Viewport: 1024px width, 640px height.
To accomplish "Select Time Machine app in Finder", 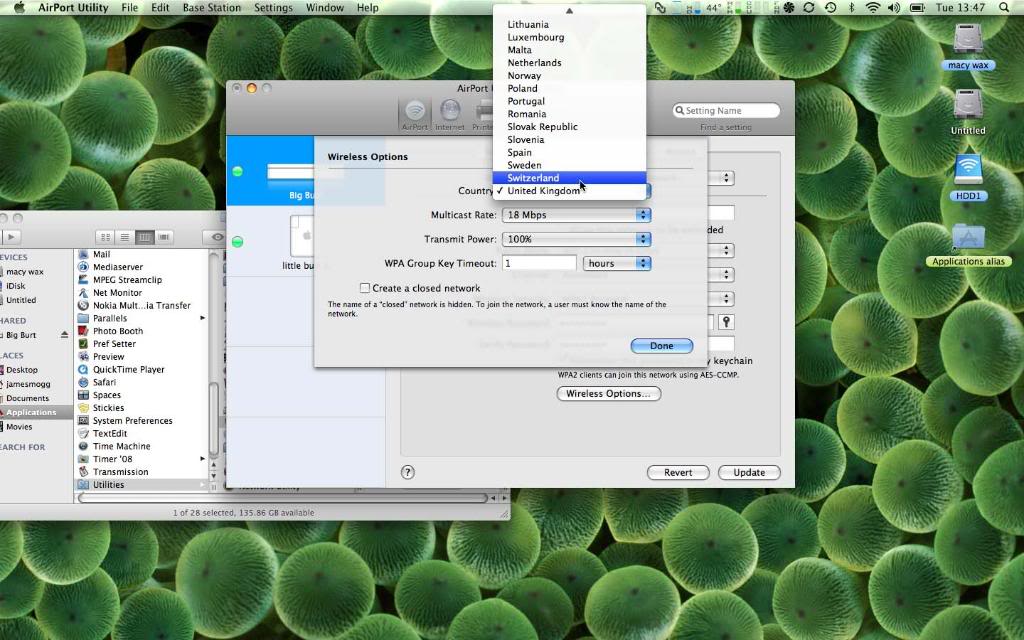I will click(121, 446).
